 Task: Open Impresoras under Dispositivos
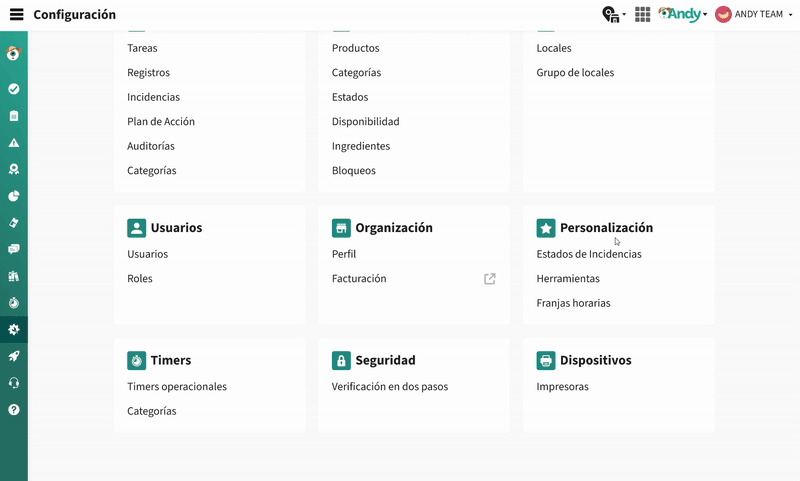pyautogui.click(x=562, y=387)
